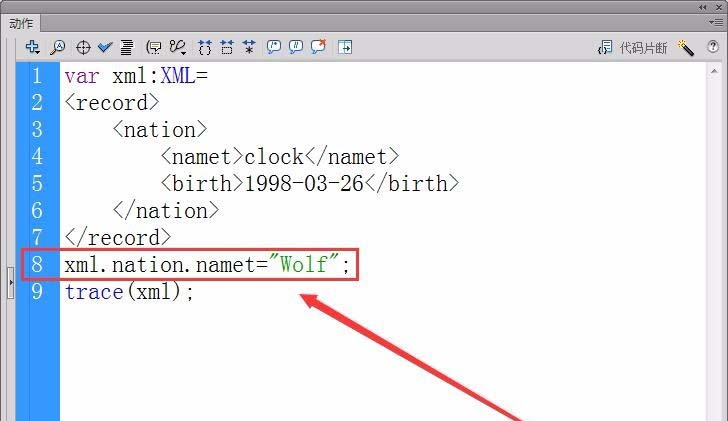Open the Find magnifier tool
The image size is (728, 421).
coord(58,47)
